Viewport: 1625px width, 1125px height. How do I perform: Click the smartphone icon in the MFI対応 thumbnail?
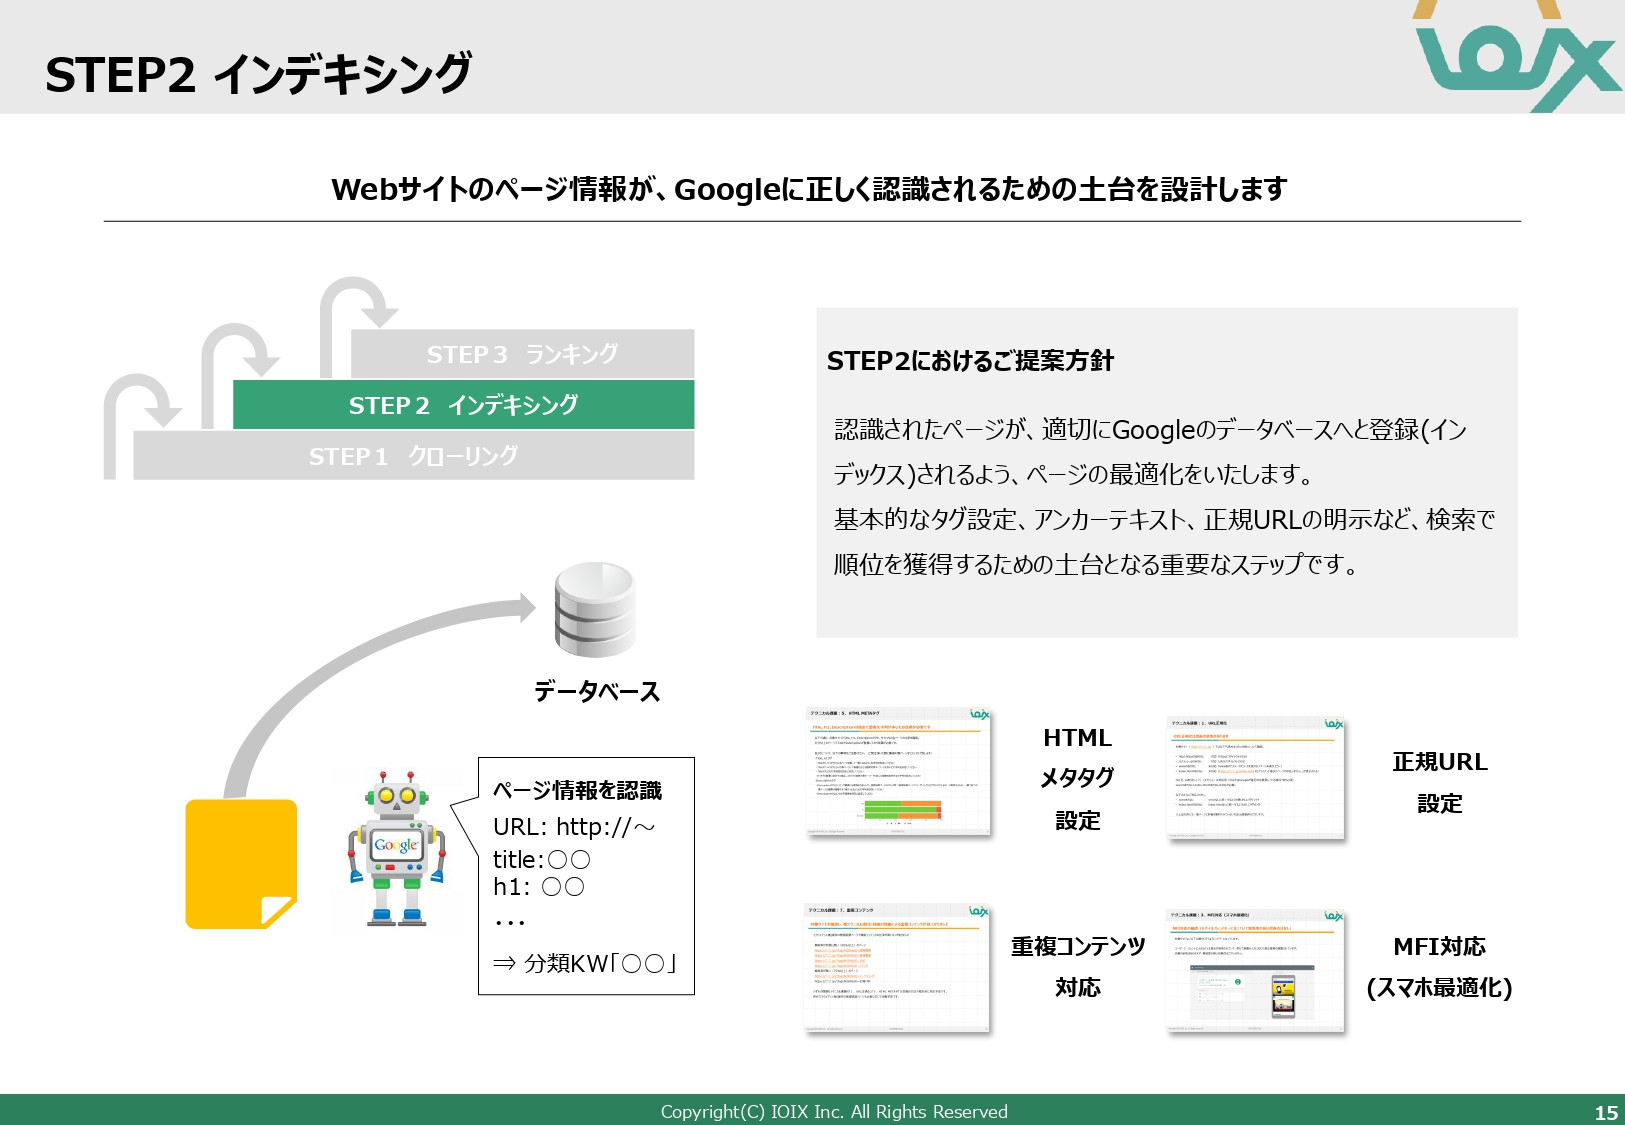pos(1283,995)
